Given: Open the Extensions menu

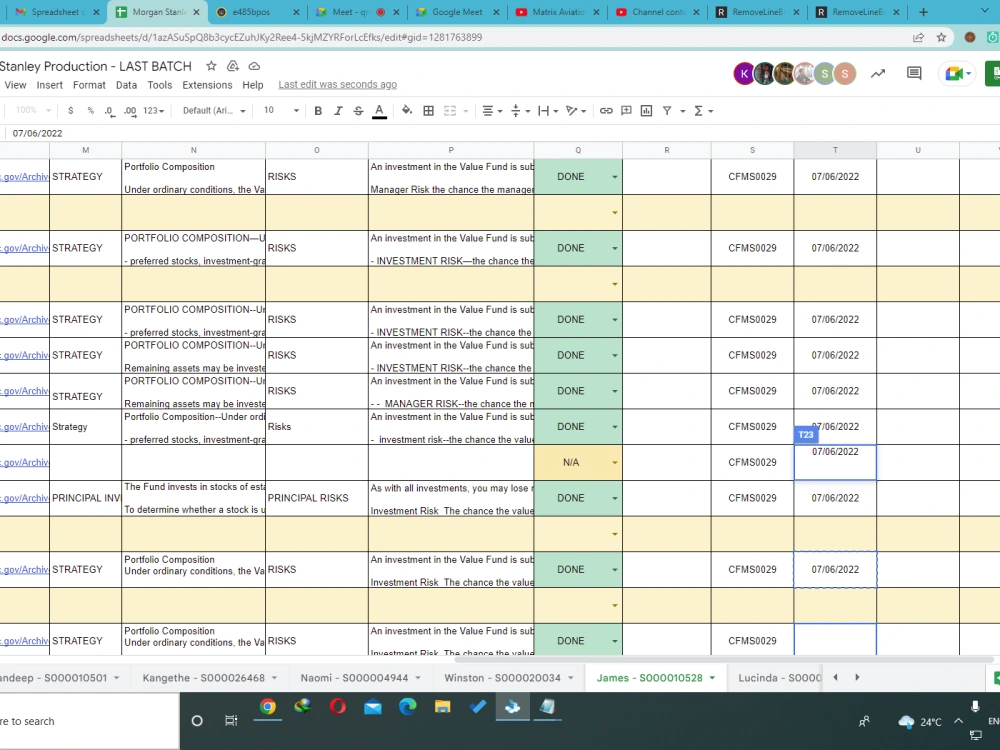Looking at the screenshot, I should (207, 85).
